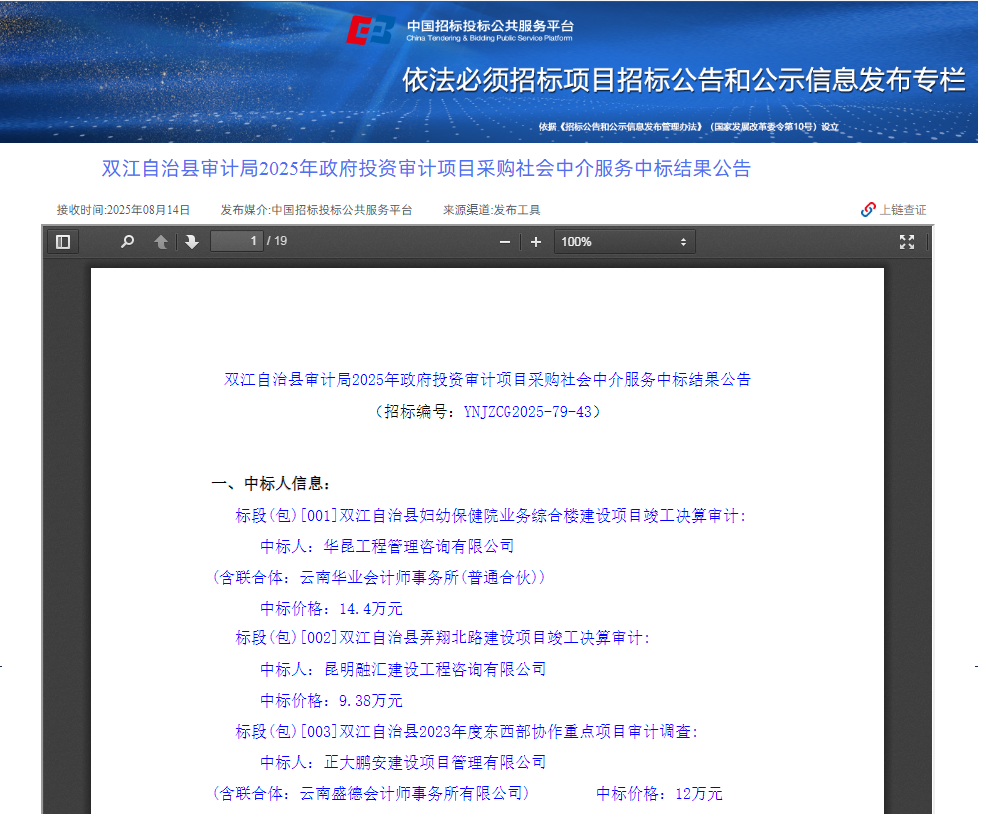Click the page number input field
Screen dimensions: 986x822
point(236,241)
